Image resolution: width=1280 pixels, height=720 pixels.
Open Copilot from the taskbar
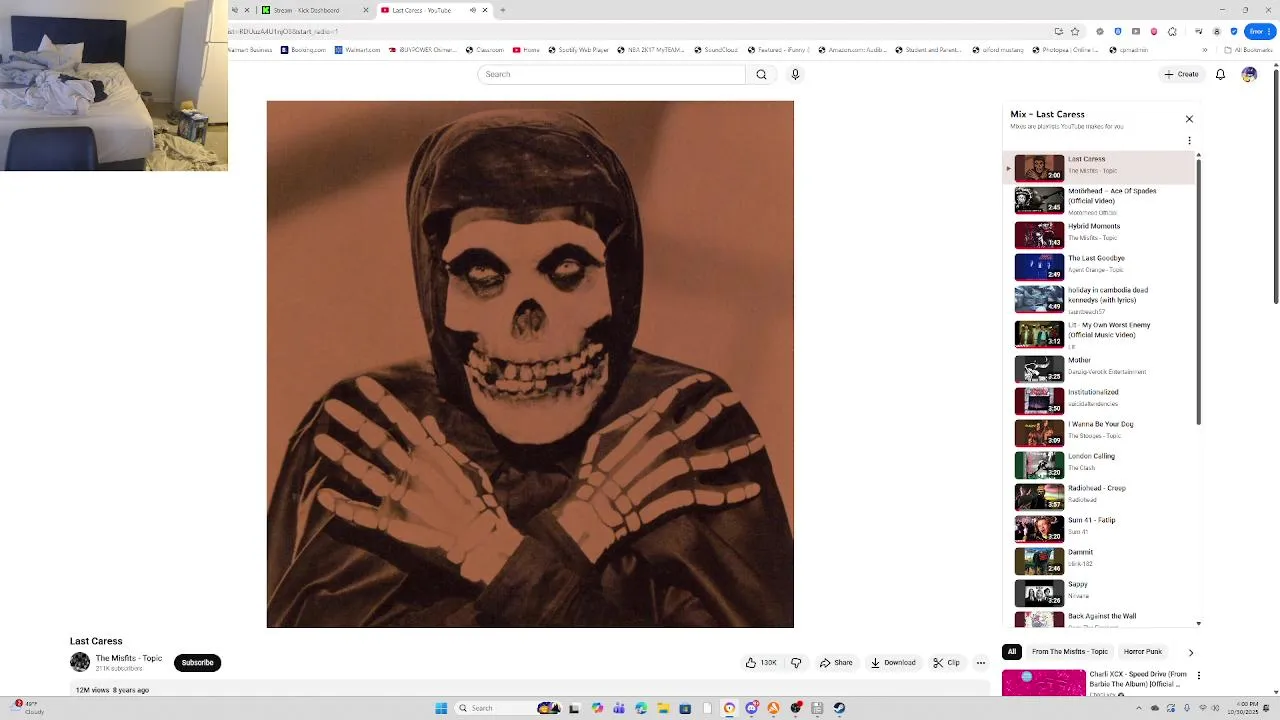pos(597,708)
